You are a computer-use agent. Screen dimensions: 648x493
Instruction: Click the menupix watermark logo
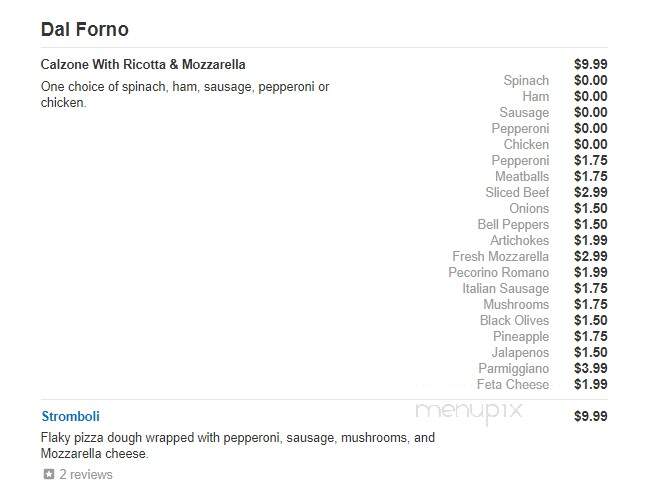469,412
